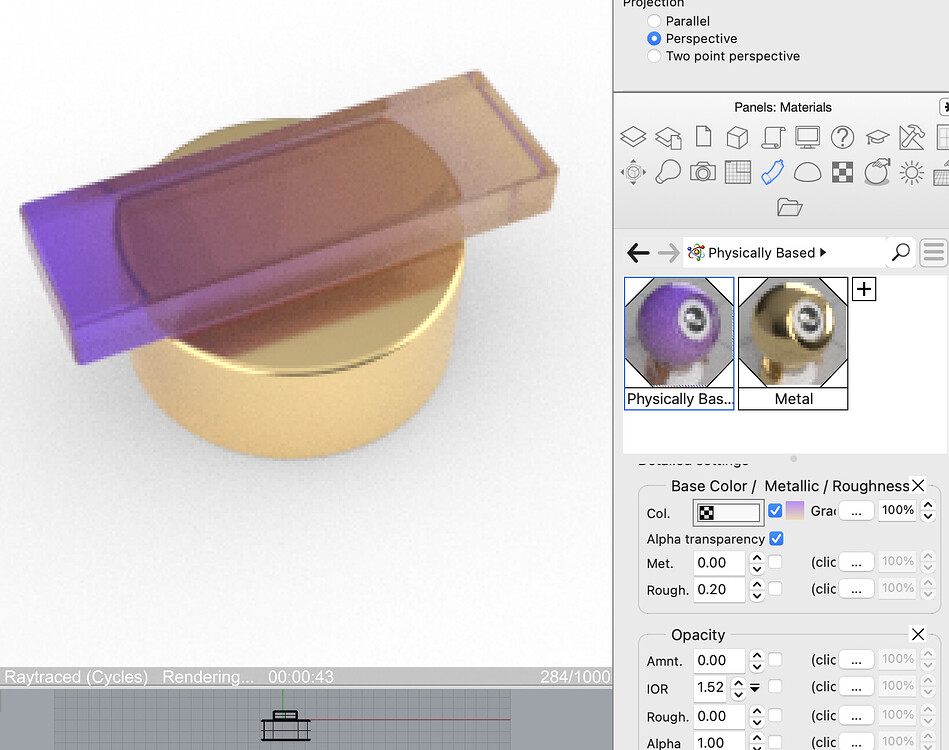Screen dimensions: 949x750
Task: Open the IOR presets dropdown arrow
Action: [755, 687]
